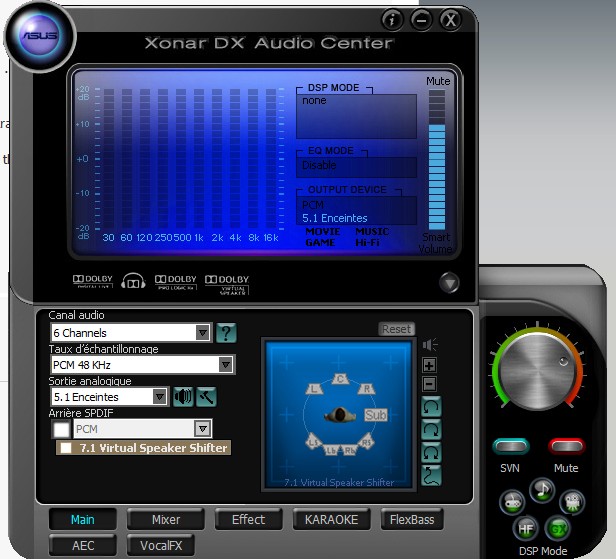This screenshot has width=616, height=559.
Task: Toggle the red Mute button
Action: pyautogui.click(x=566, y=446)
